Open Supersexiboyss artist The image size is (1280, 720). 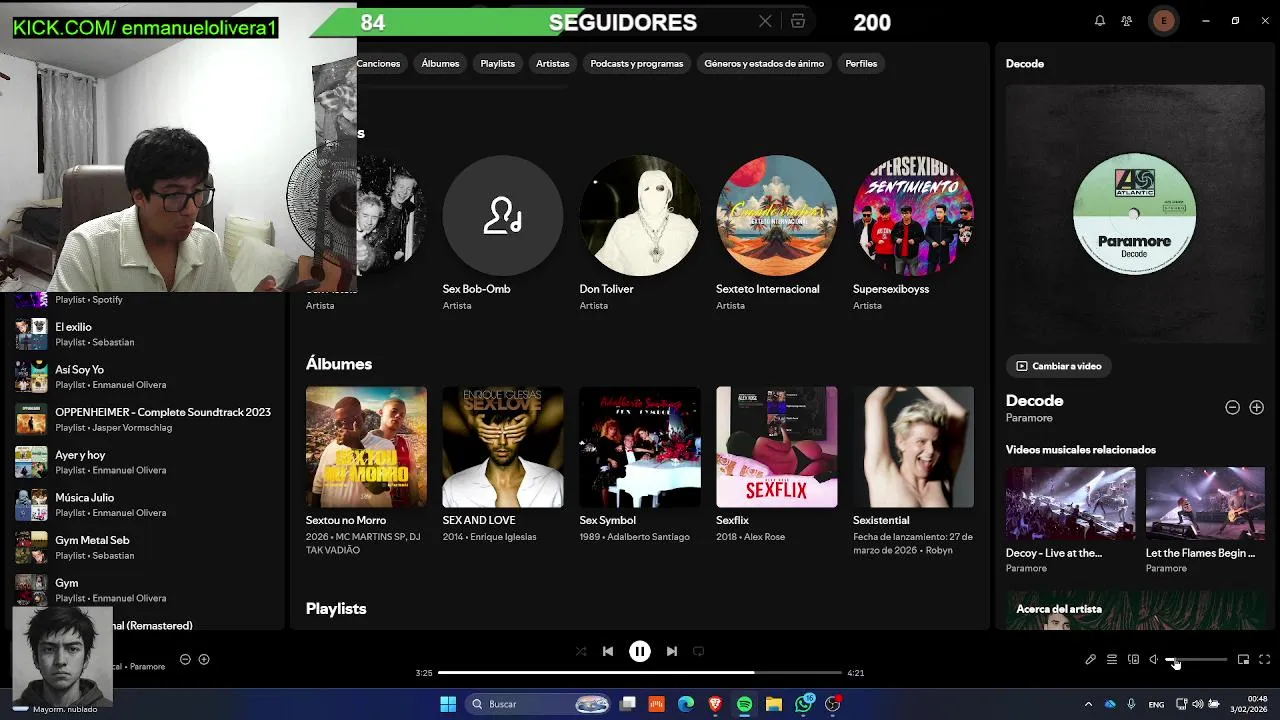[x=913, y=215]
